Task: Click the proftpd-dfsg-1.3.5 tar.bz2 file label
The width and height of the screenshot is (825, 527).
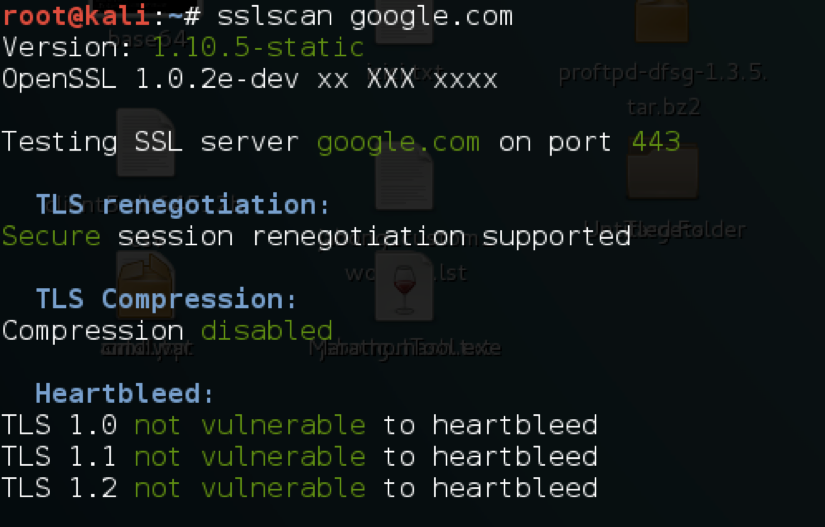Action: click(x=663, y=89)
